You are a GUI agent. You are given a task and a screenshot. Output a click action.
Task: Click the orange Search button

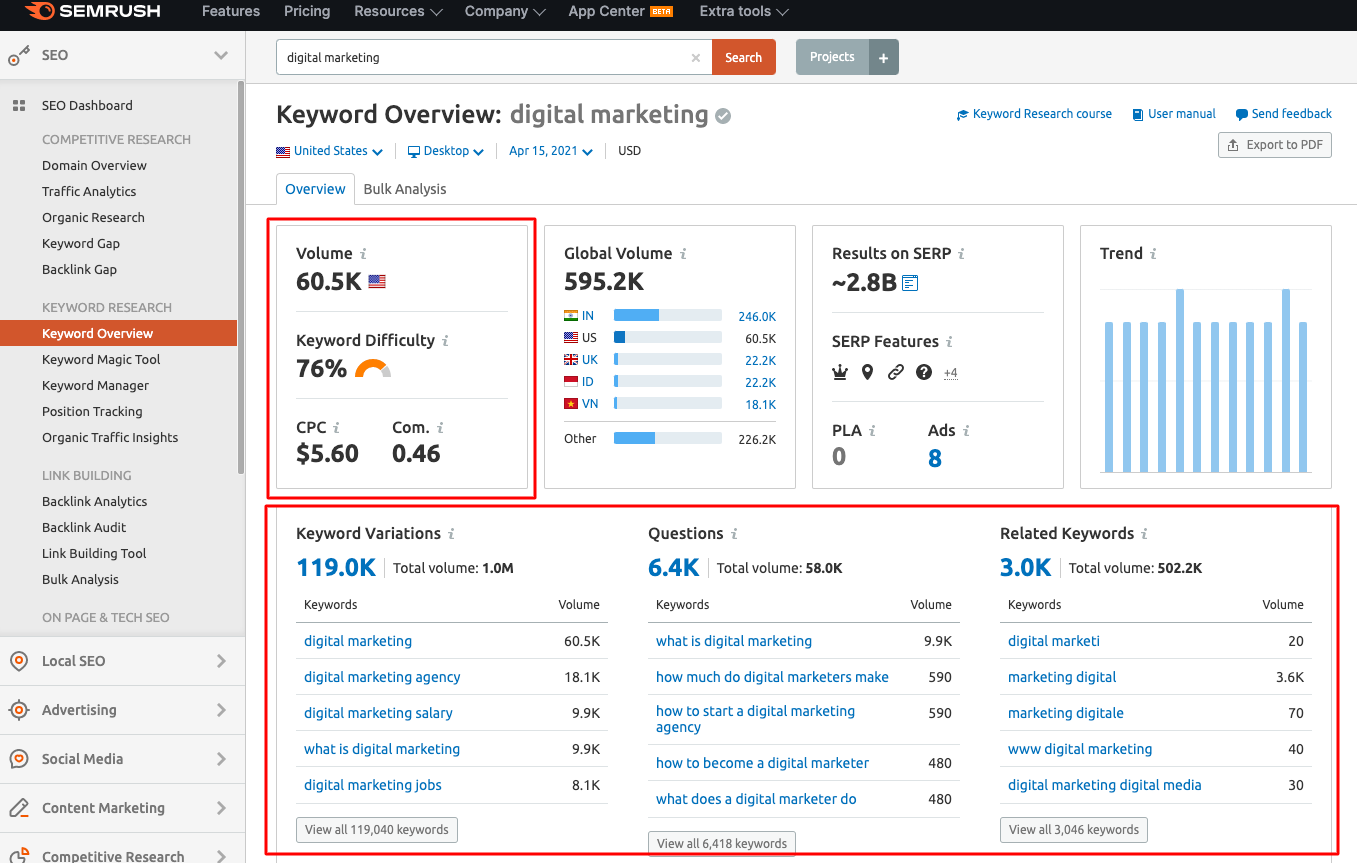click(x=743, y=58)
